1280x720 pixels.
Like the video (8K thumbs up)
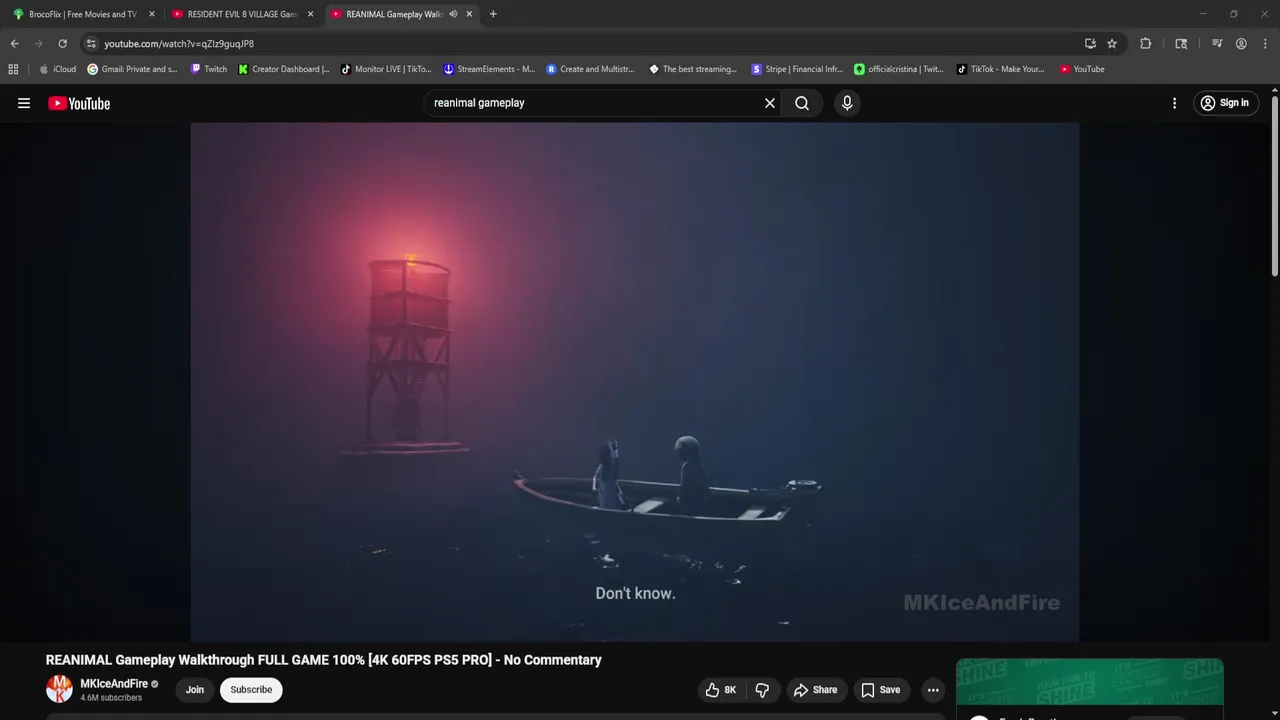click(x=720, y=690)
